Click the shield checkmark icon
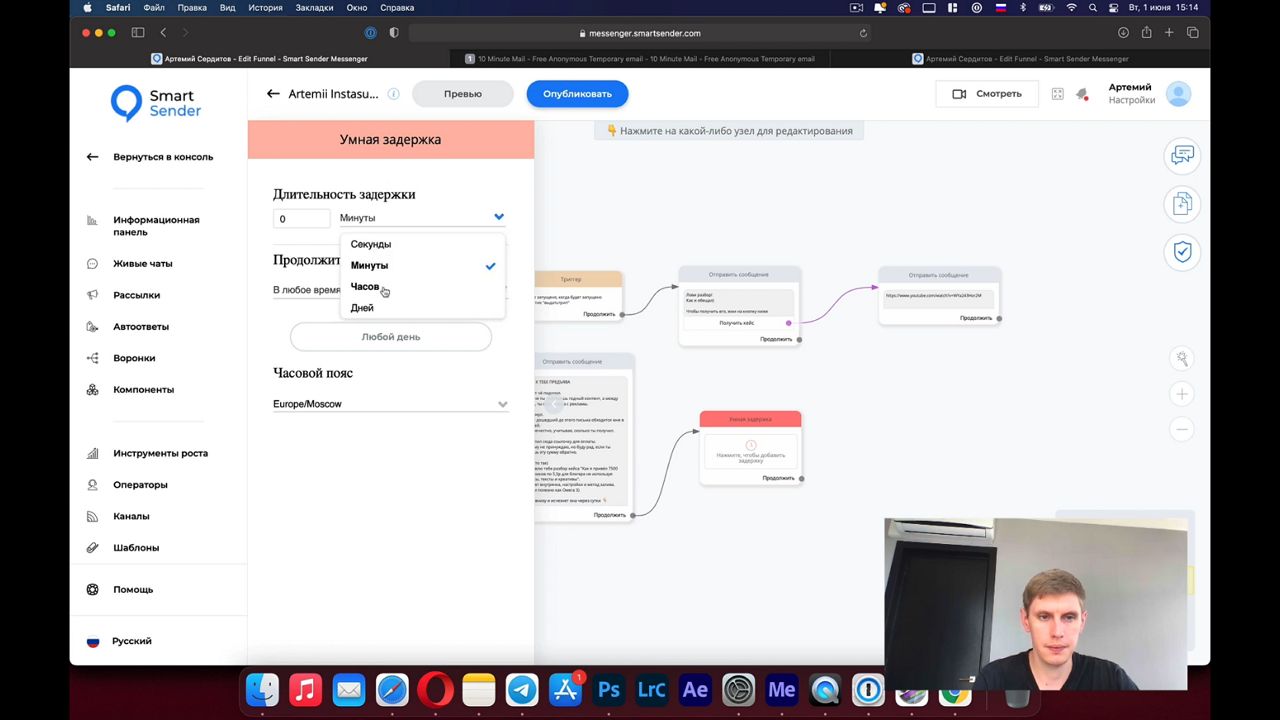Image resolution: width=1280 pixels, height=720 pixels. coord(1182,252)
